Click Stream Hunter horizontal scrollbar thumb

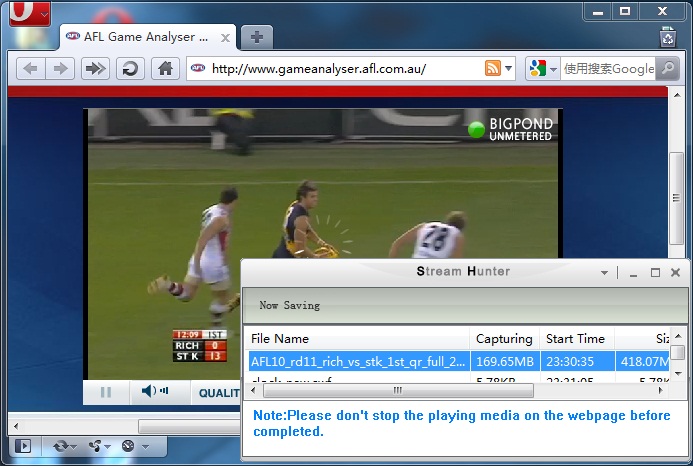coord(398,391)
